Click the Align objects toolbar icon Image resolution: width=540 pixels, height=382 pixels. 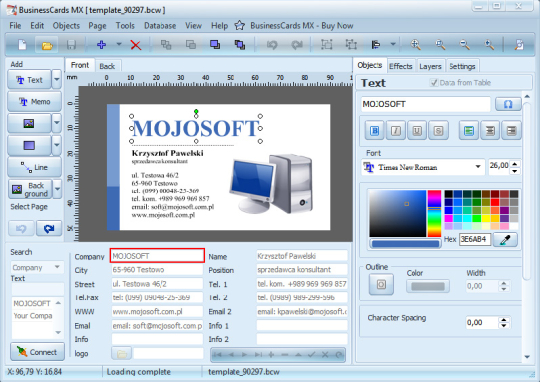(376, 45)
